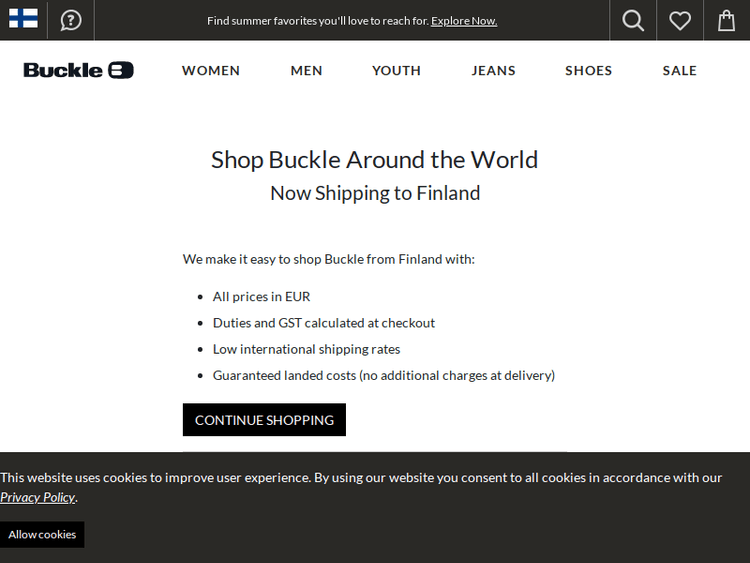Open the SHOES category
Image resolution: width=750 pixels, height=563 pixels.
(x=588, y=70)
